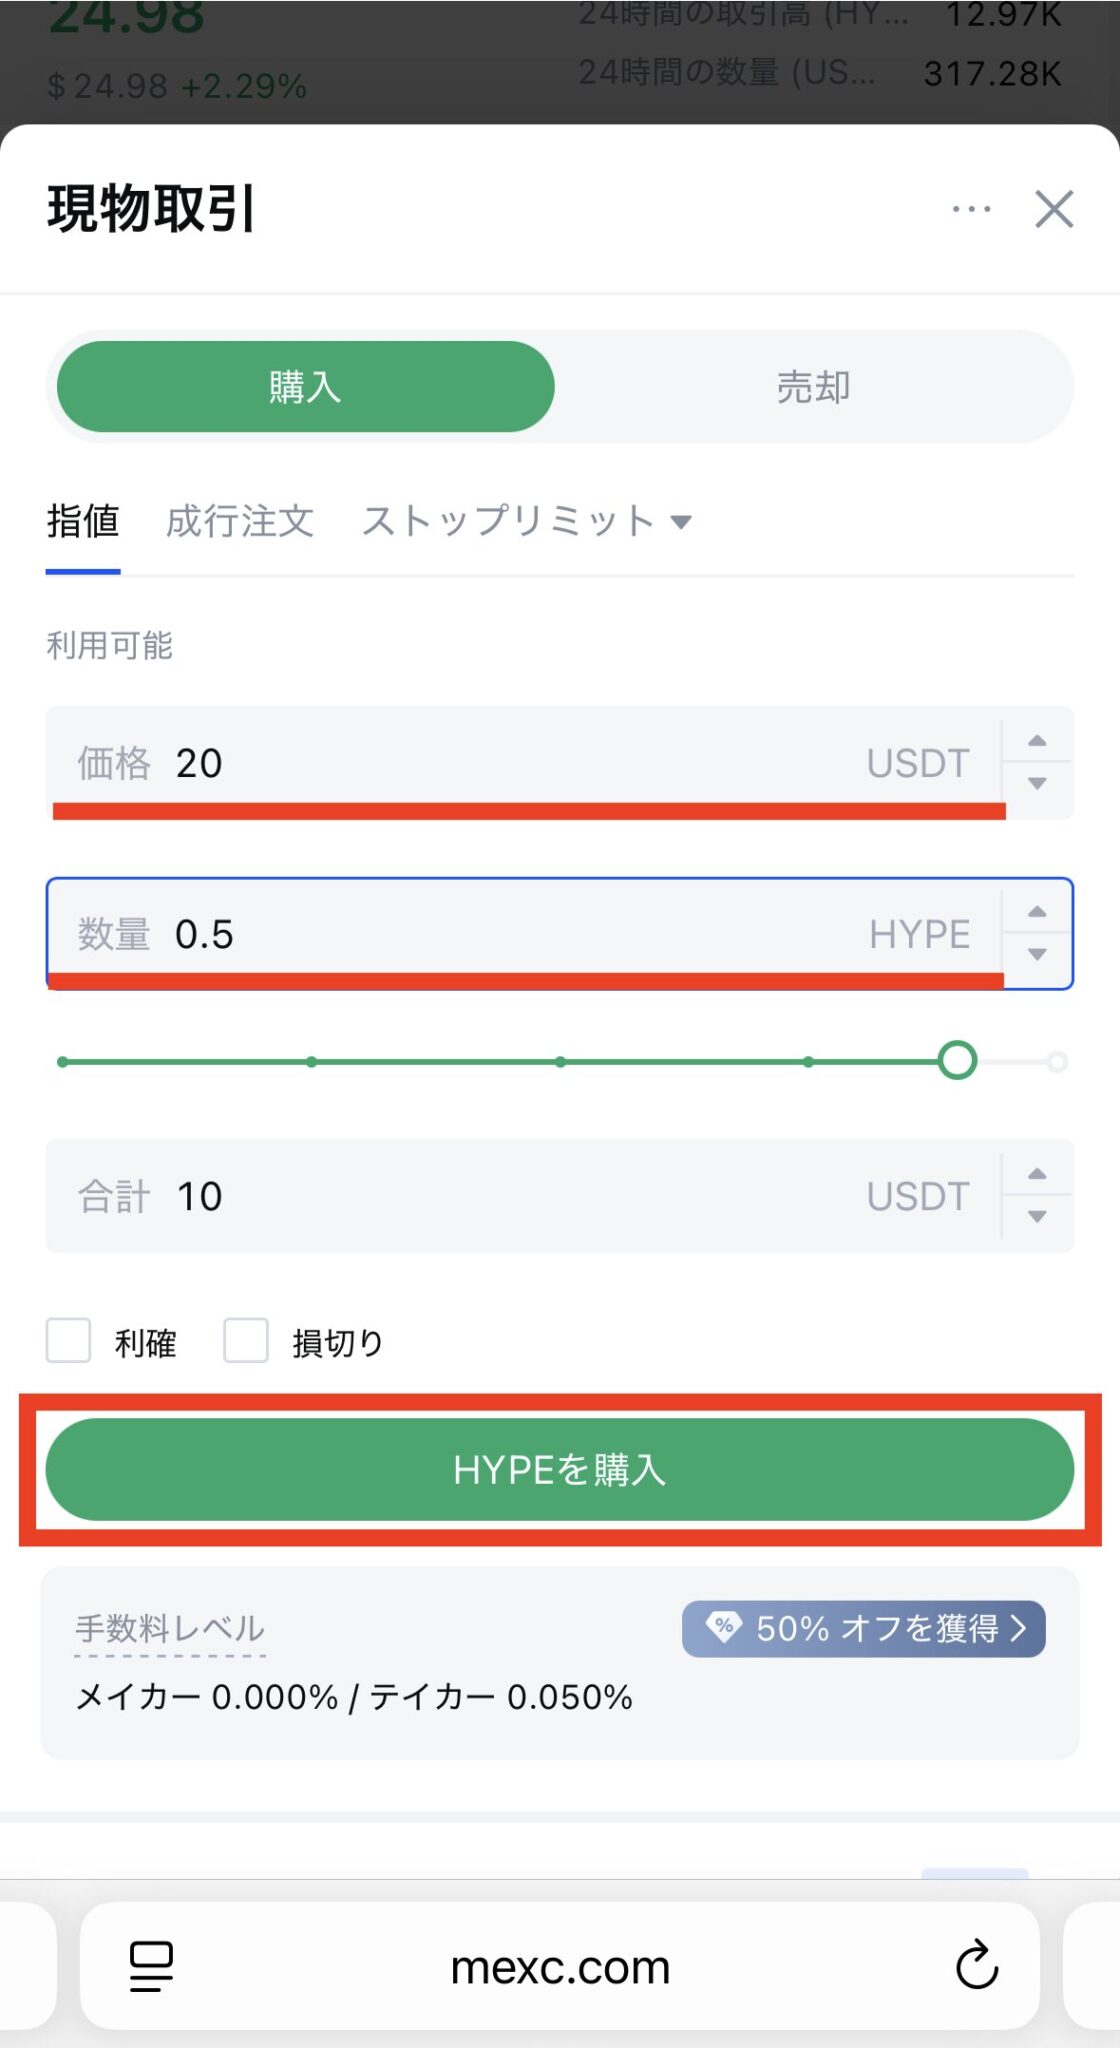Tap the diamond icon on the discount badge
The height and width of the screenshot is (2048, 1120).
pyautogui.click(x=723, y=1628)
